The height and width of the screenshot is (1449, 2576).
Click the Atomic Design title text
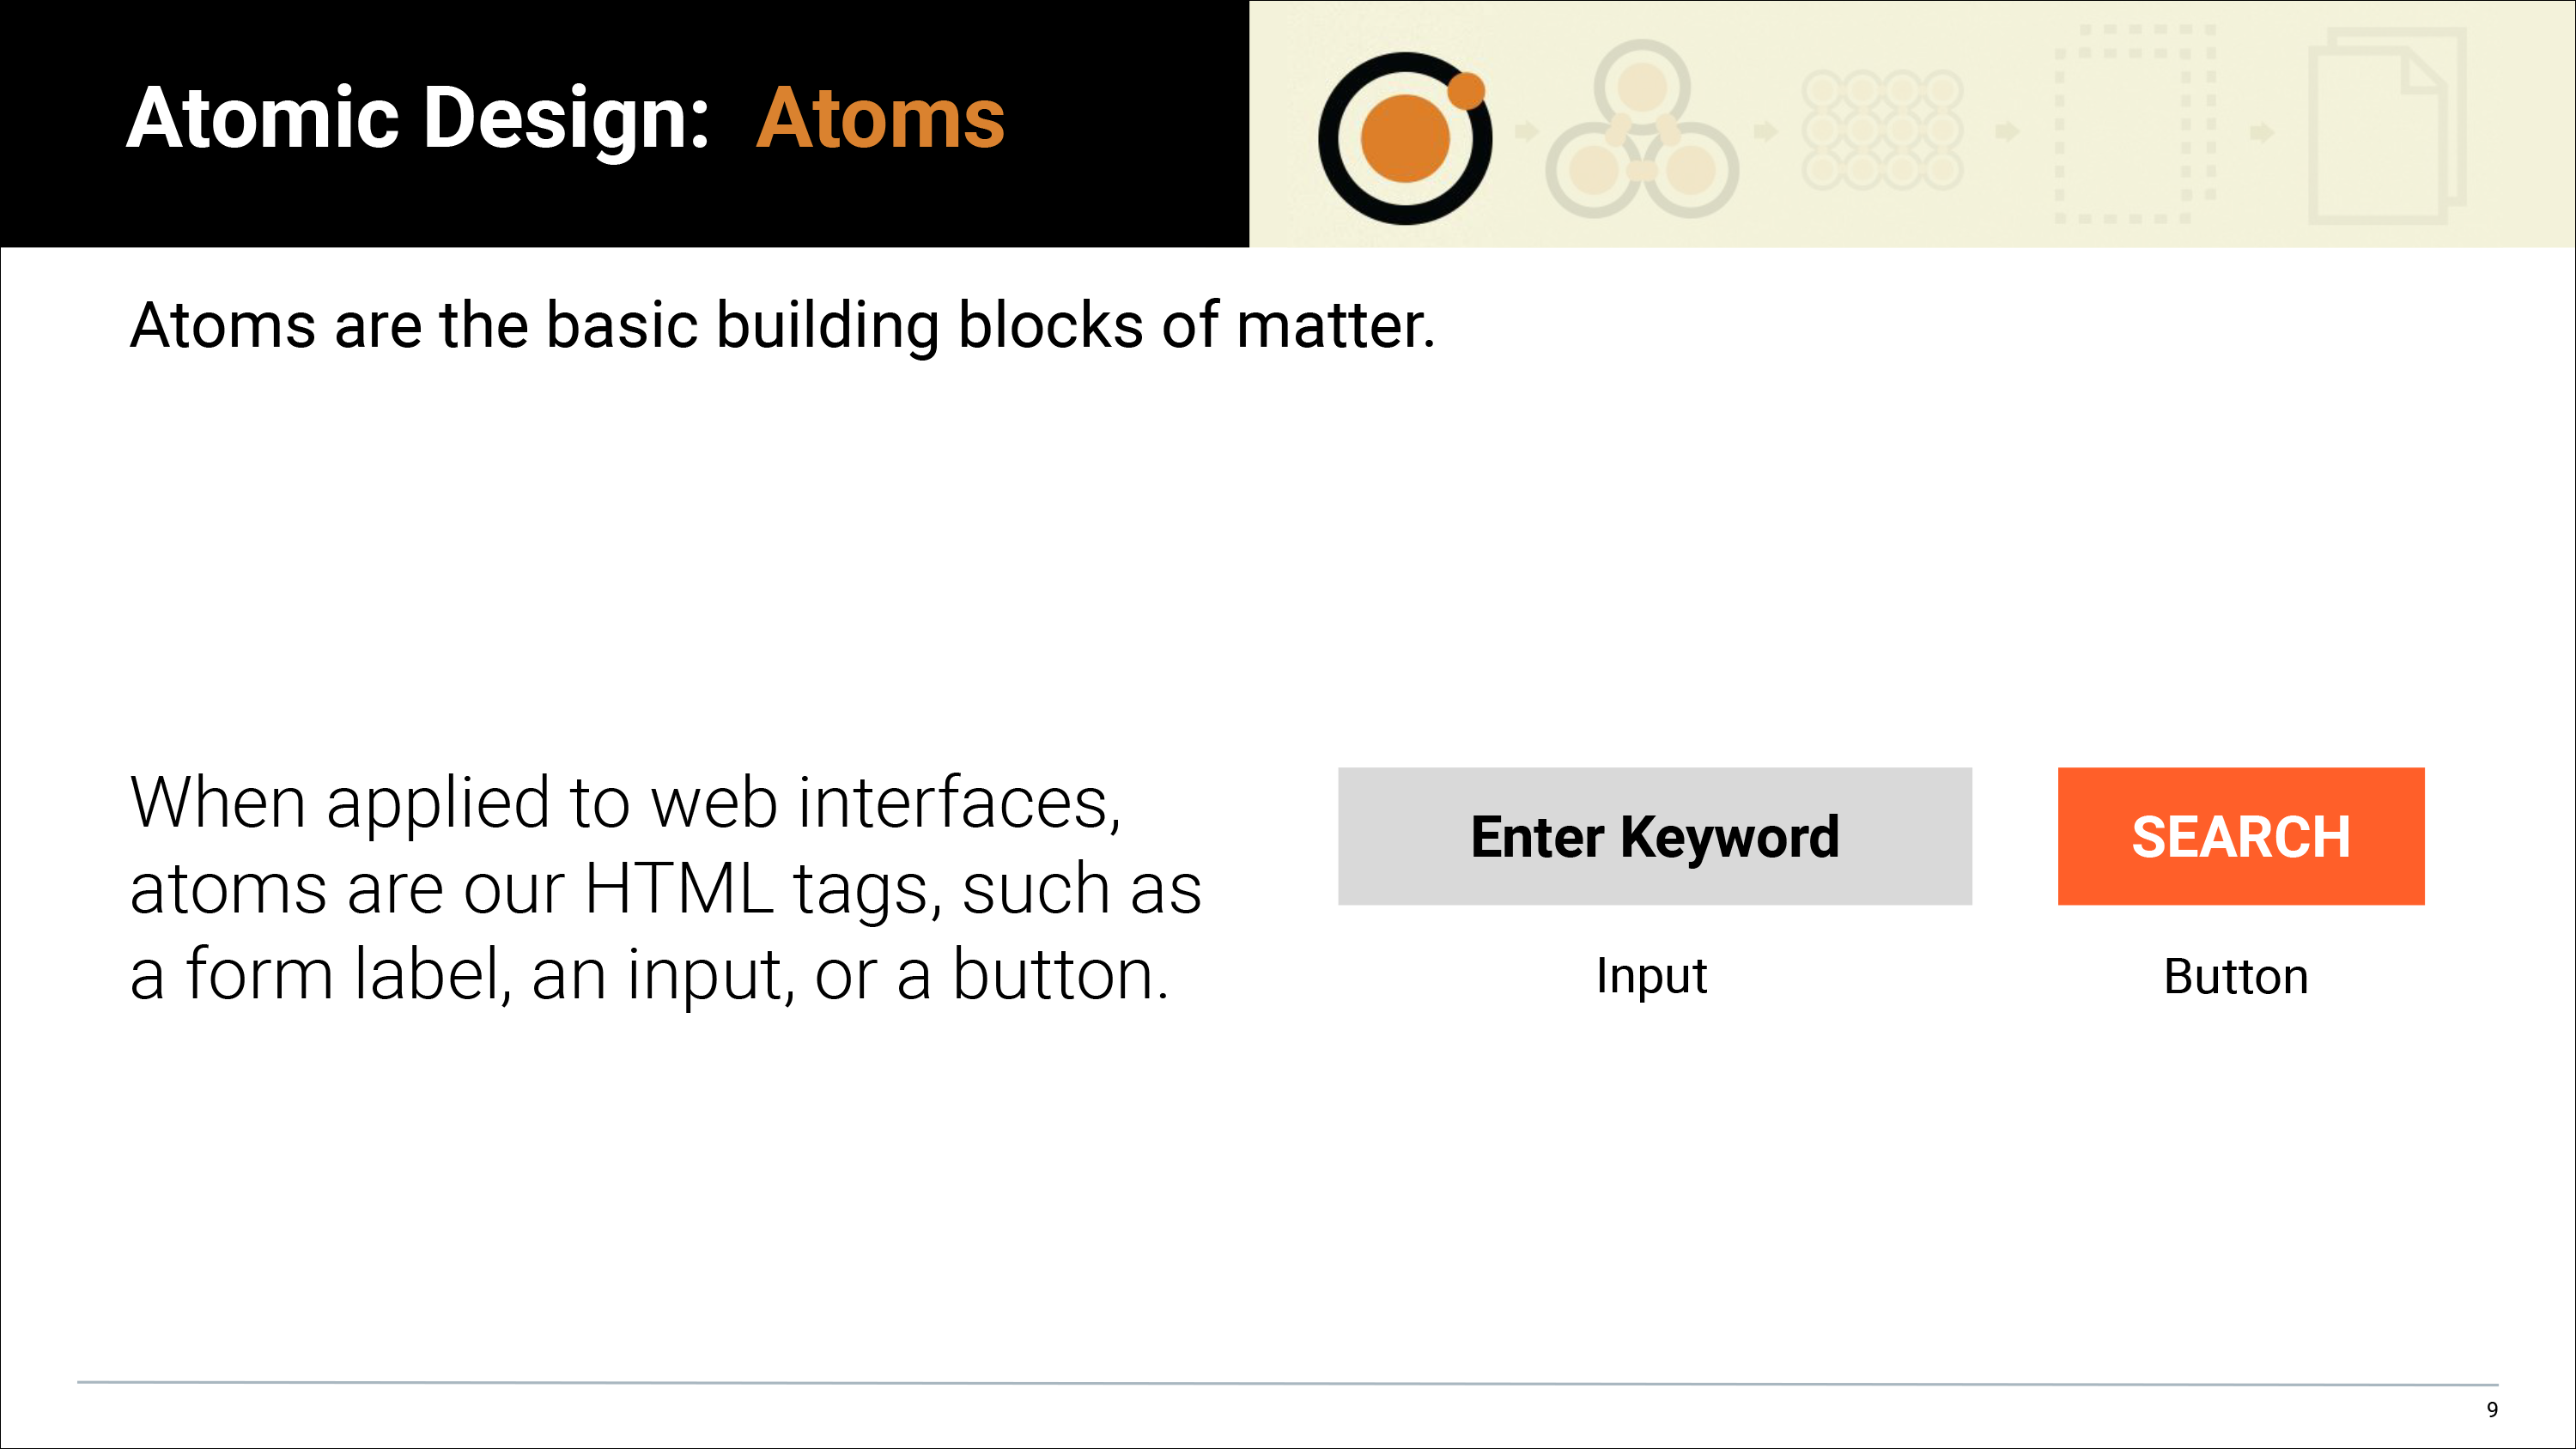pos(417,119)
